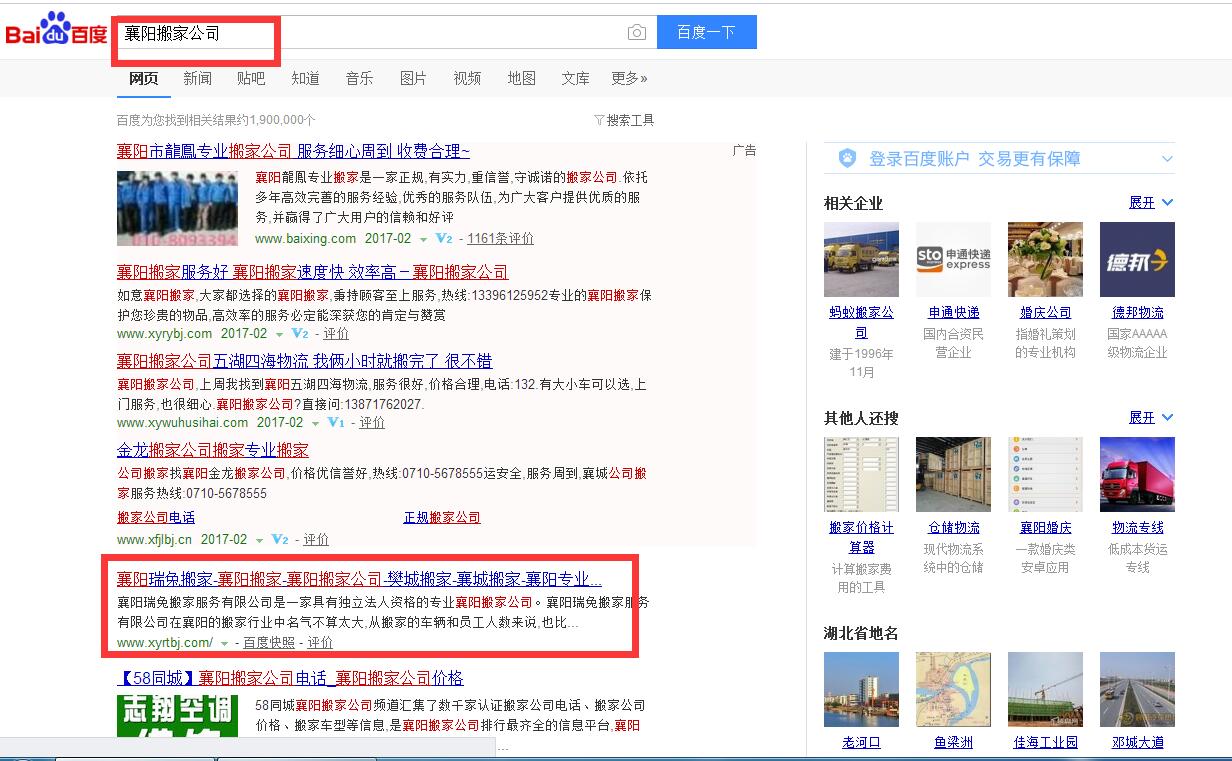1232x761 pixels.
Task: Open 百度快照 cached page link
Action: coord(269,643)
